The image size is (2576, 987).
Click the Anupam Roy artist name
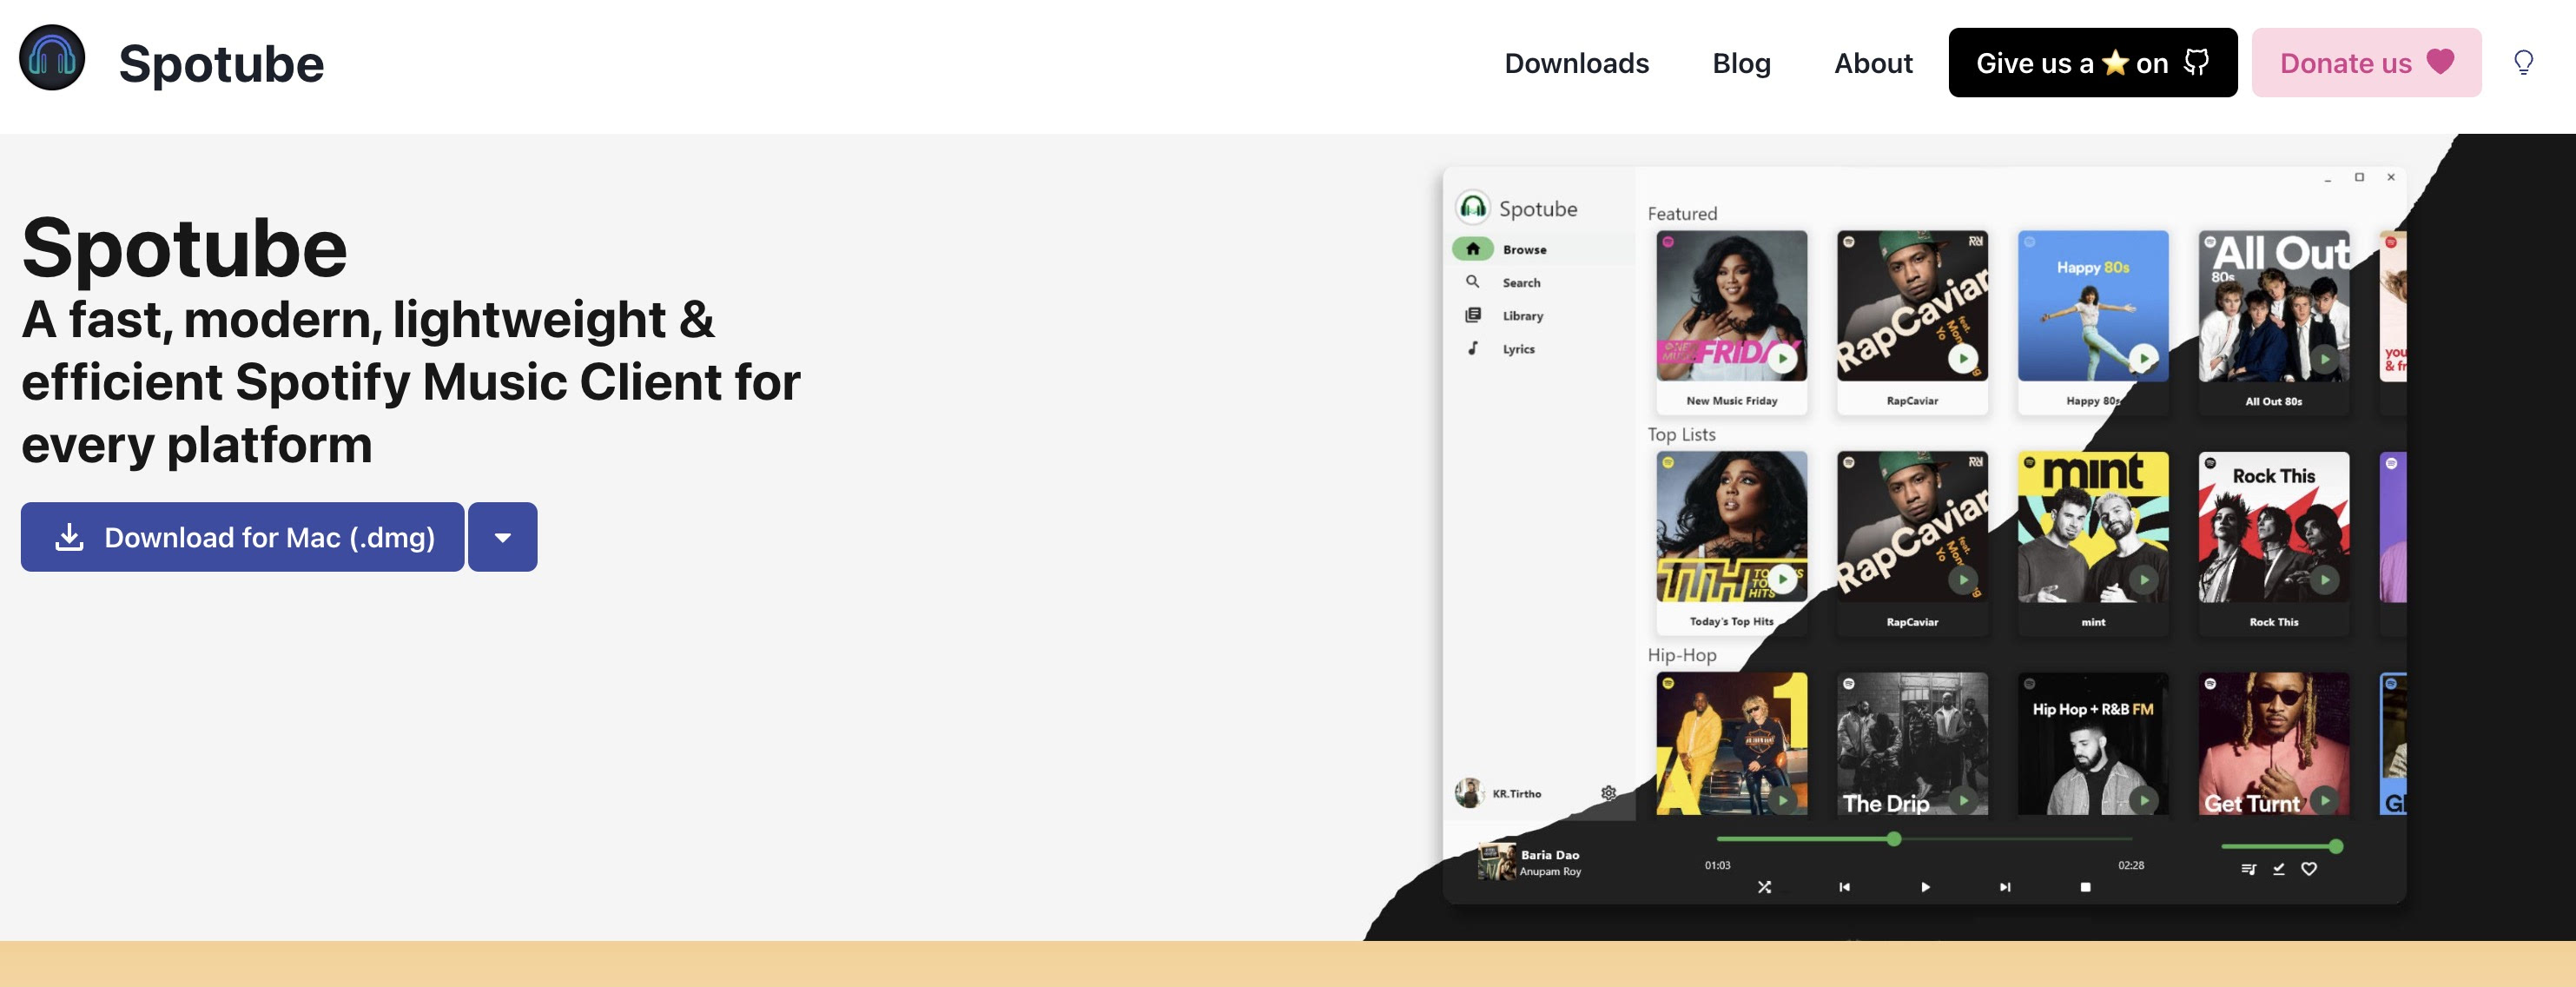point(1550,872)
